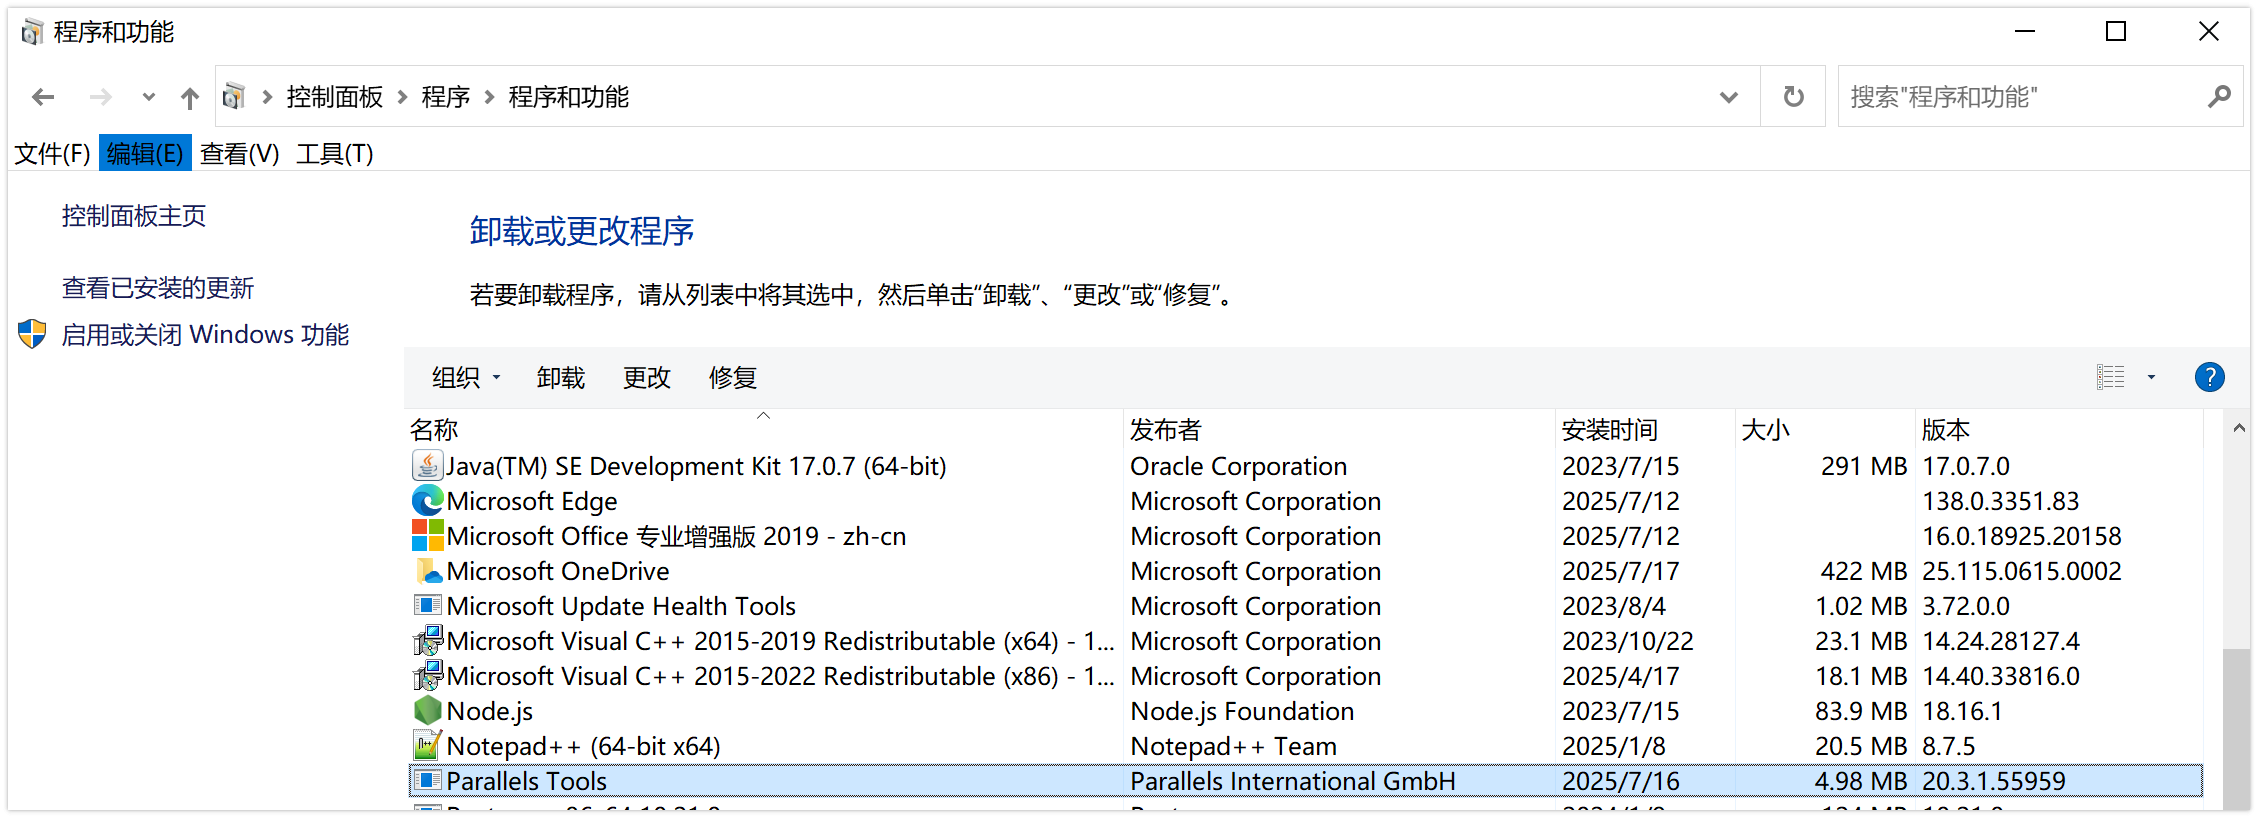
Task: Click the Visual C++ 2015-2022 (x86) icon
Action: pyautogui.click(x=427, y=675)
